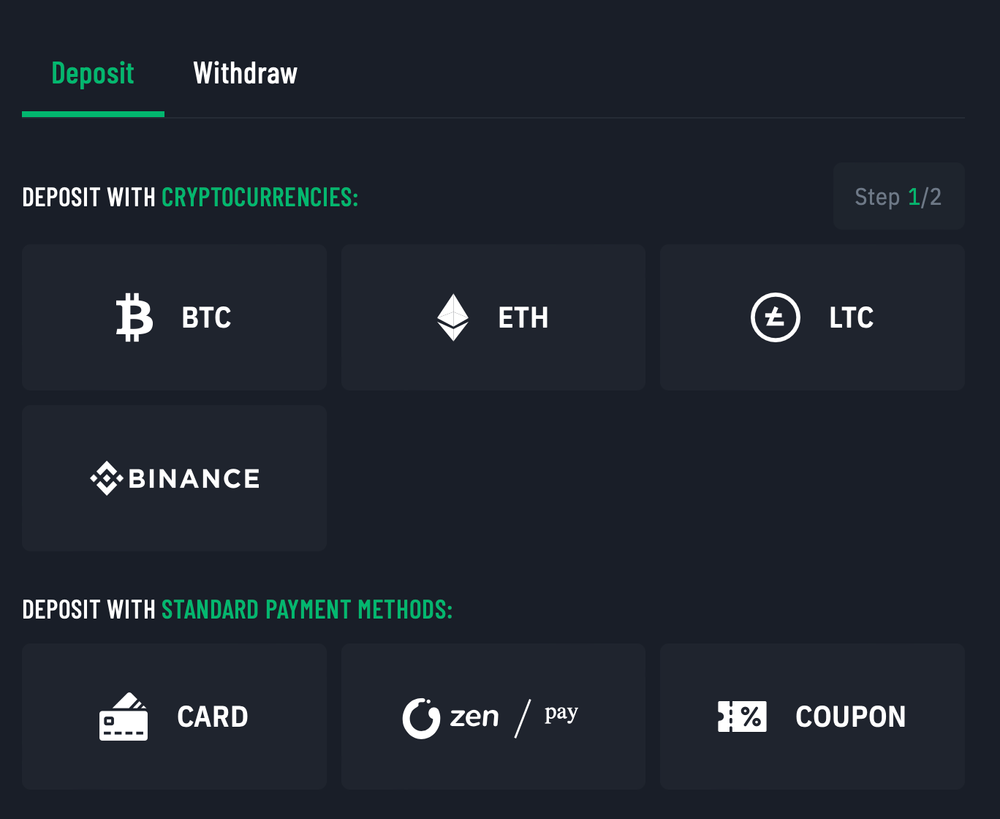Click the Deposit with Cryptocurrencies heading

(190, 197)
